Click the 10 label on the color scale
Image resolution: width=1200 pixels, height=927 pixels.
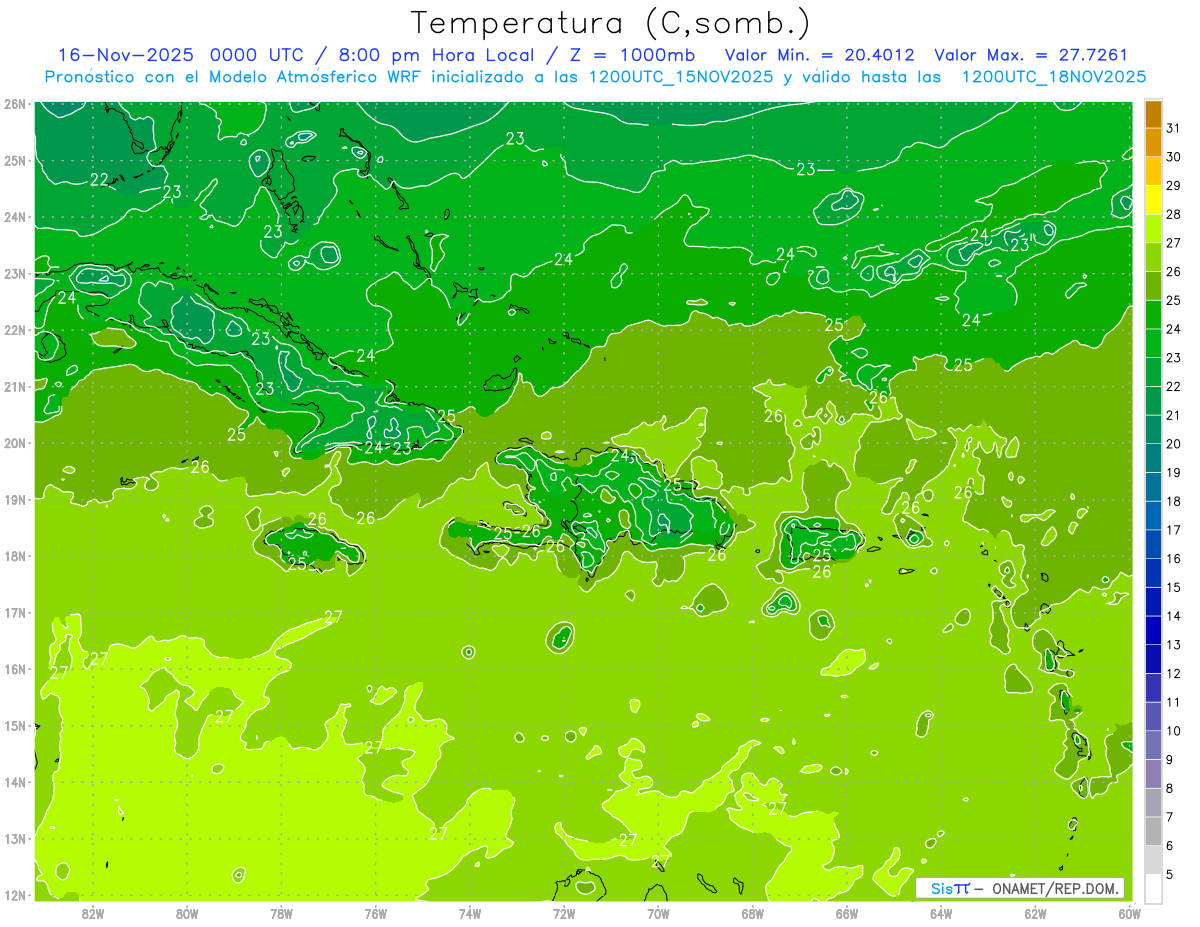pyautogui.click(x=1173, y=731)
